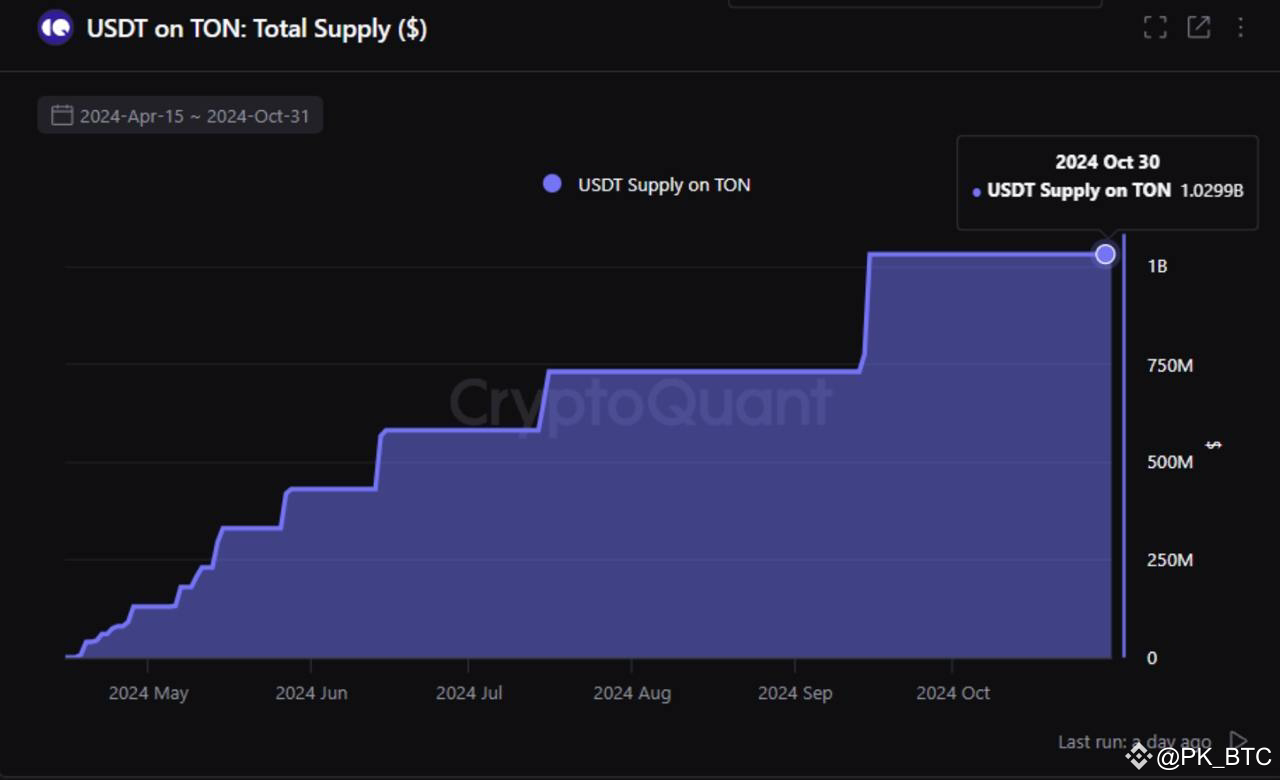1280x780 pixels.
Task: Click the tooltip value 1.0299B
Action: tap(1211, 191)
